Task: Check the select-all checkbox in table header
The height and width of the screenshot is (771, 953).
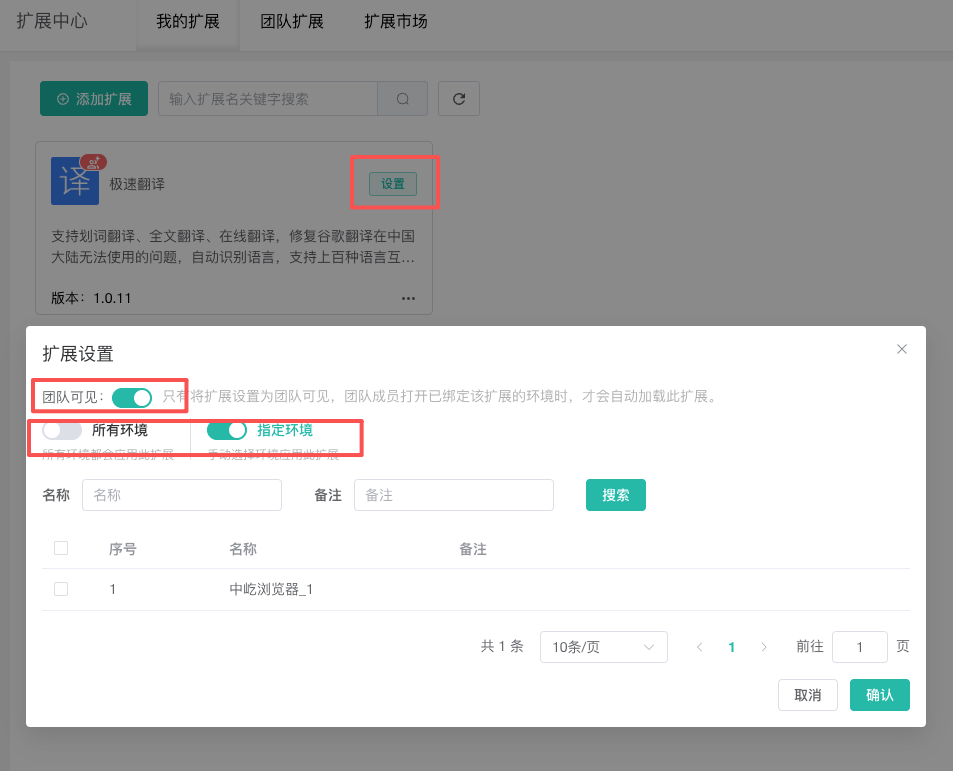Action: 61,548
